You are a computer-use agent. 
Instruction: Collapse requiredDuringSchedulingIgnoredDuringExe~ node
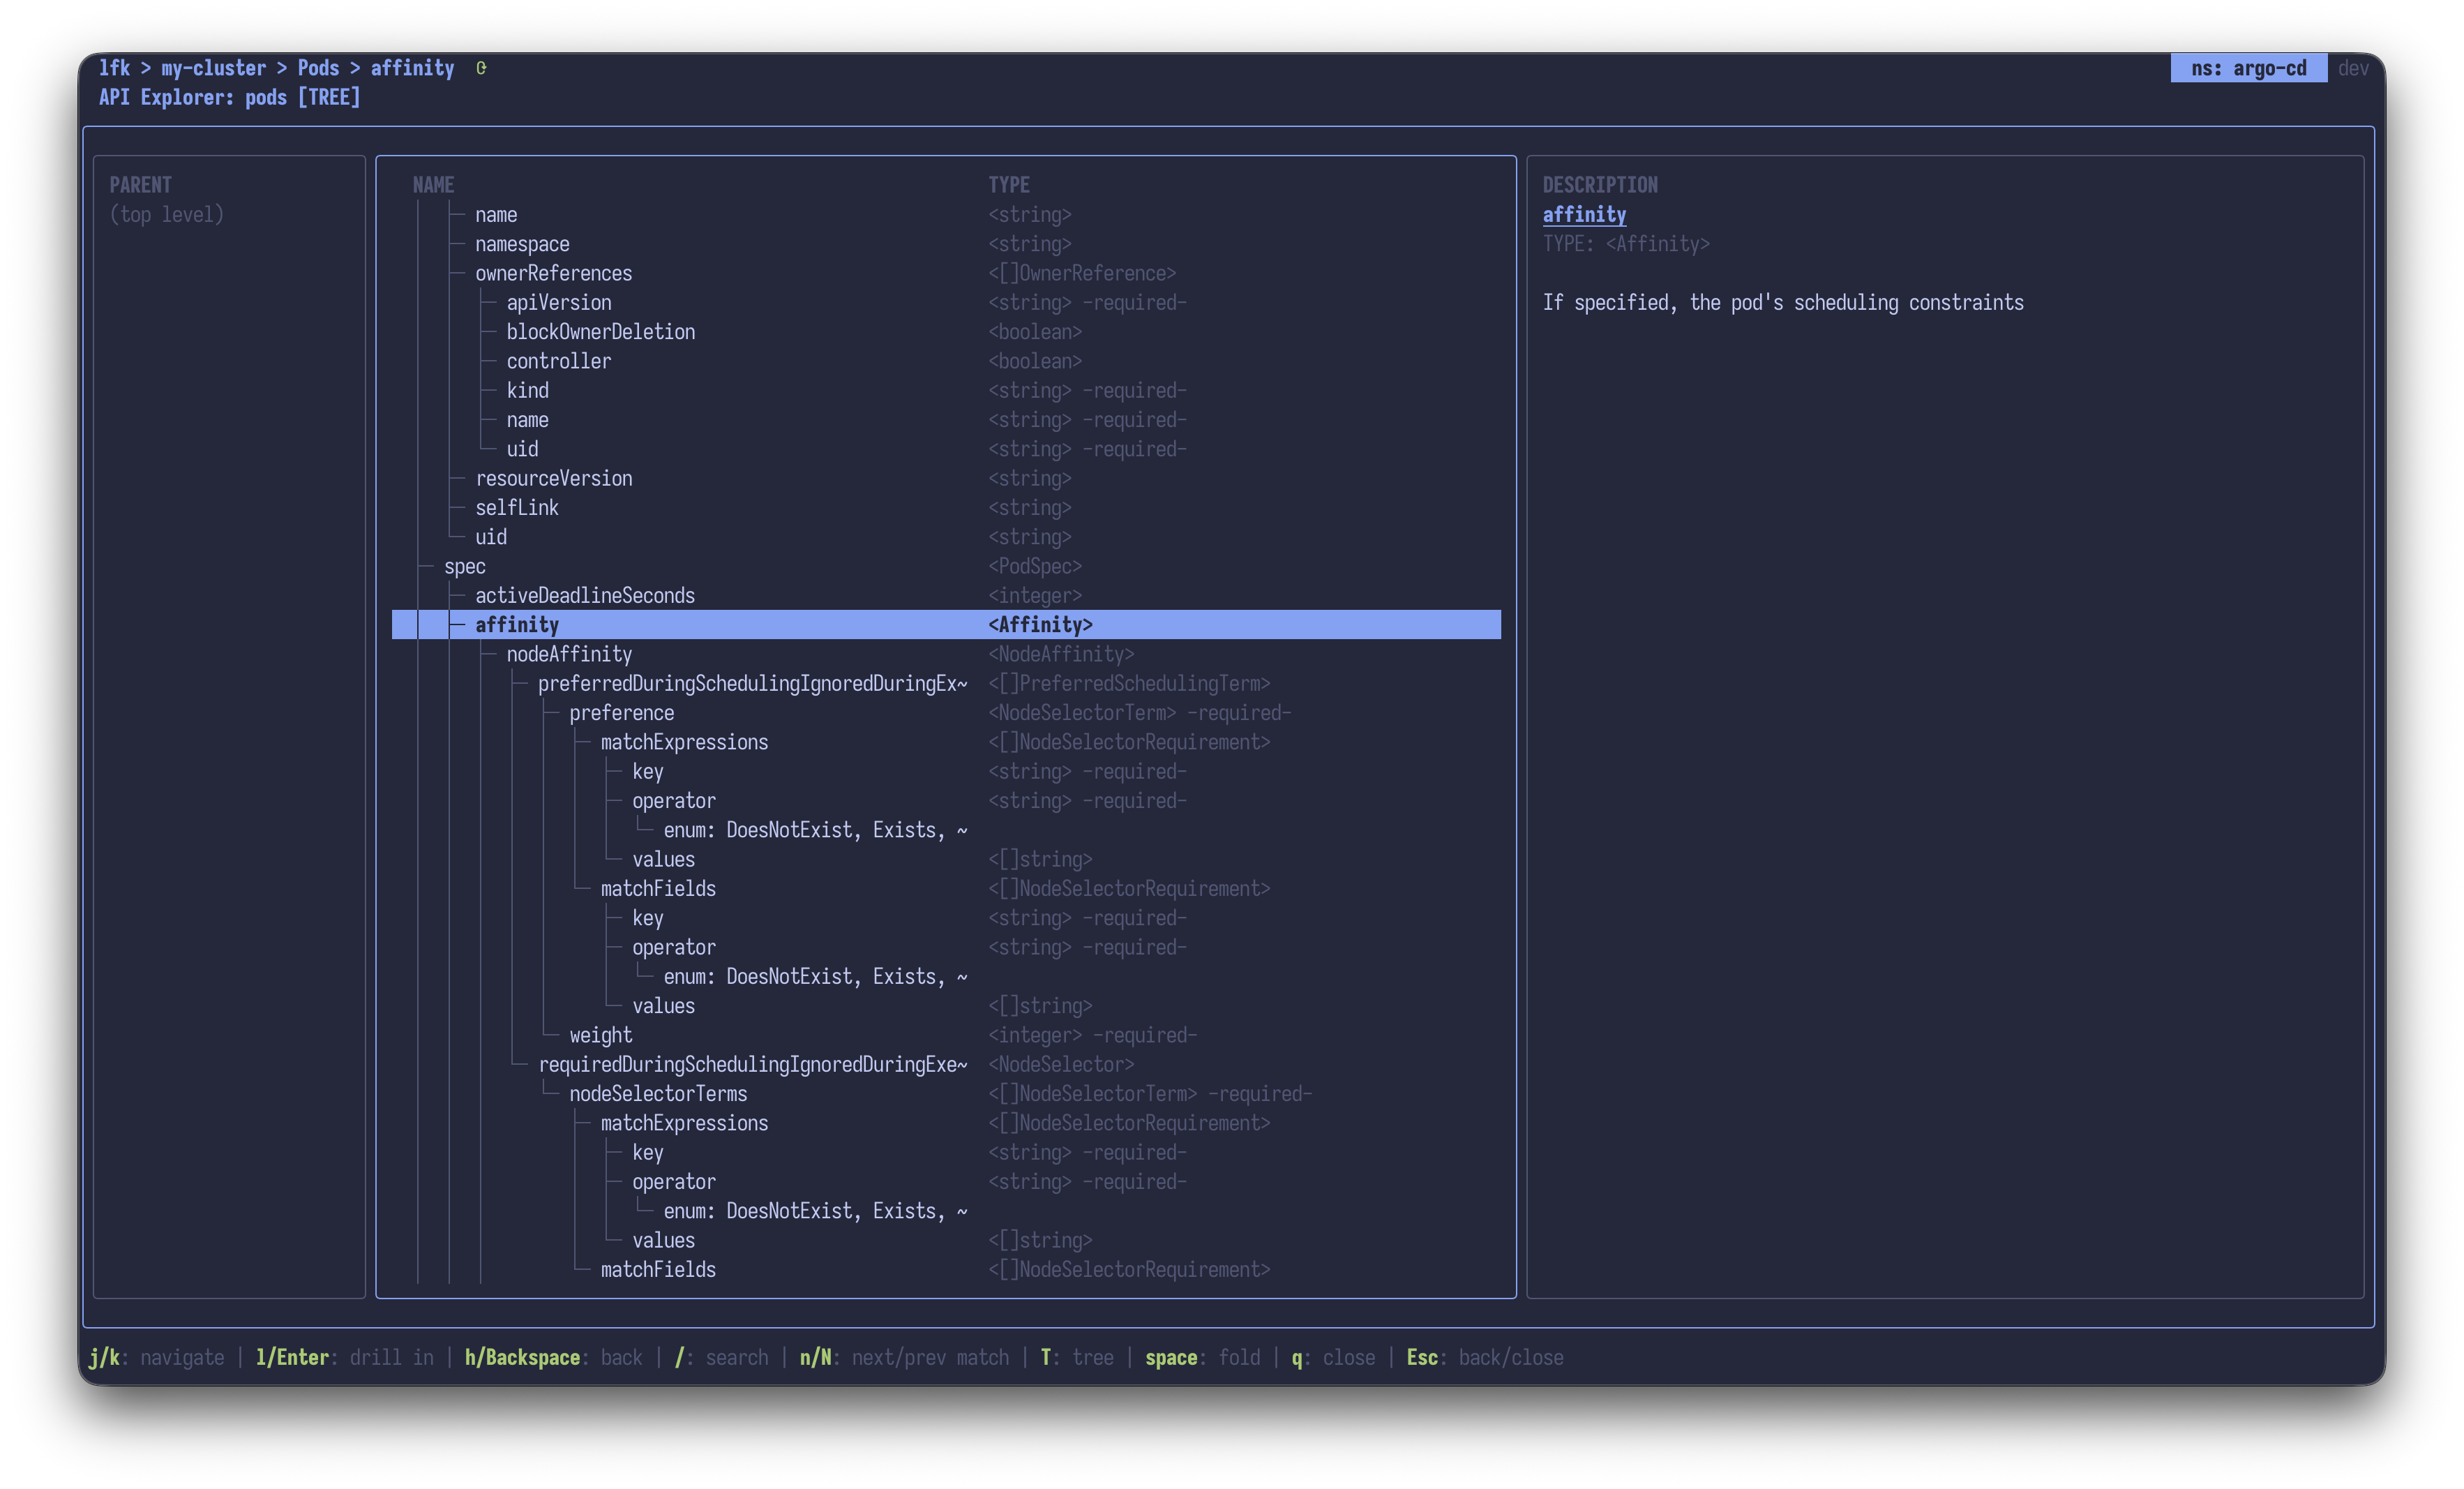[x=752, y=1064]
